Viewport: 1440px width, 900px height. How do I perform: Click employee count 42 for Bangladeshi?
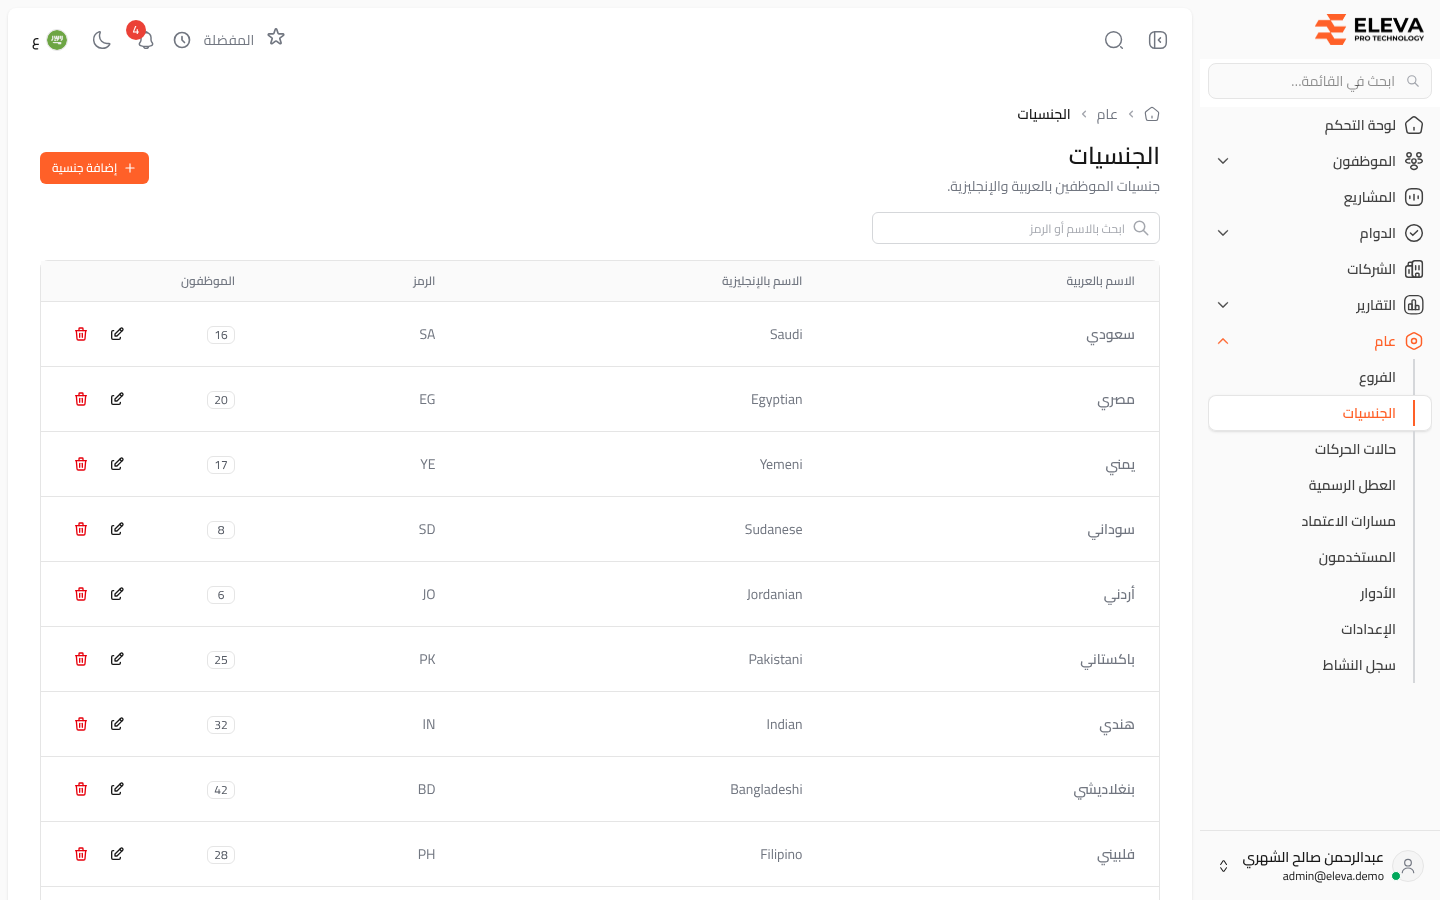click(221, 790)
